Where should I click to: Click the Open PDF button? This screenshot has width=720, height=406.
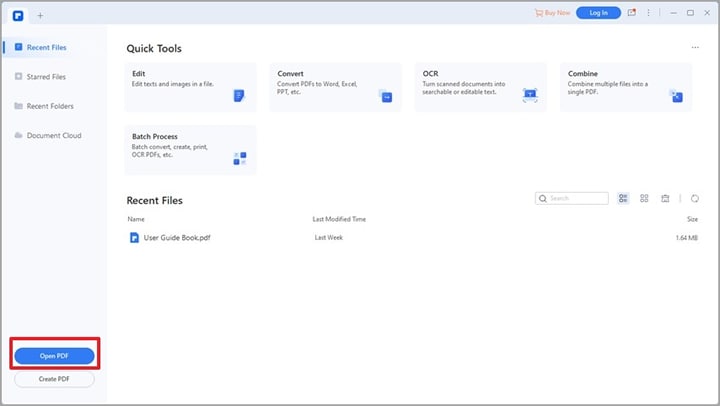[x=54, y=355]
